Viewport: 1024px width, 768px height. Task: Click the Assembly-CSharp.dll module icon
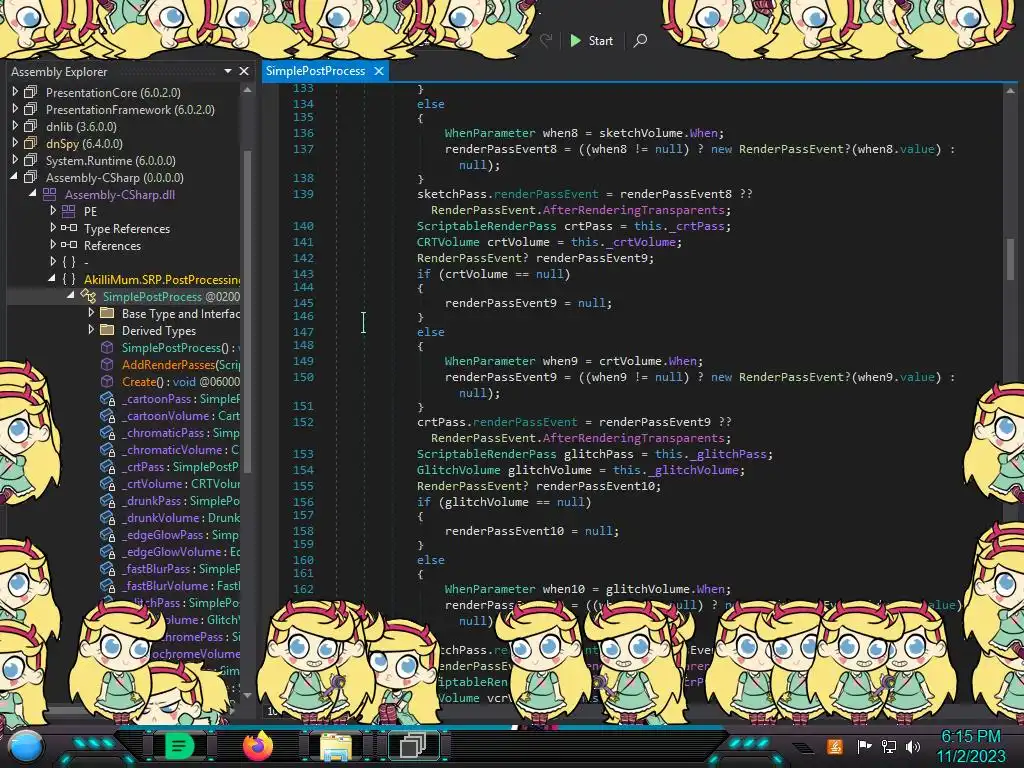pyautogui.click(x=50, y=194)
